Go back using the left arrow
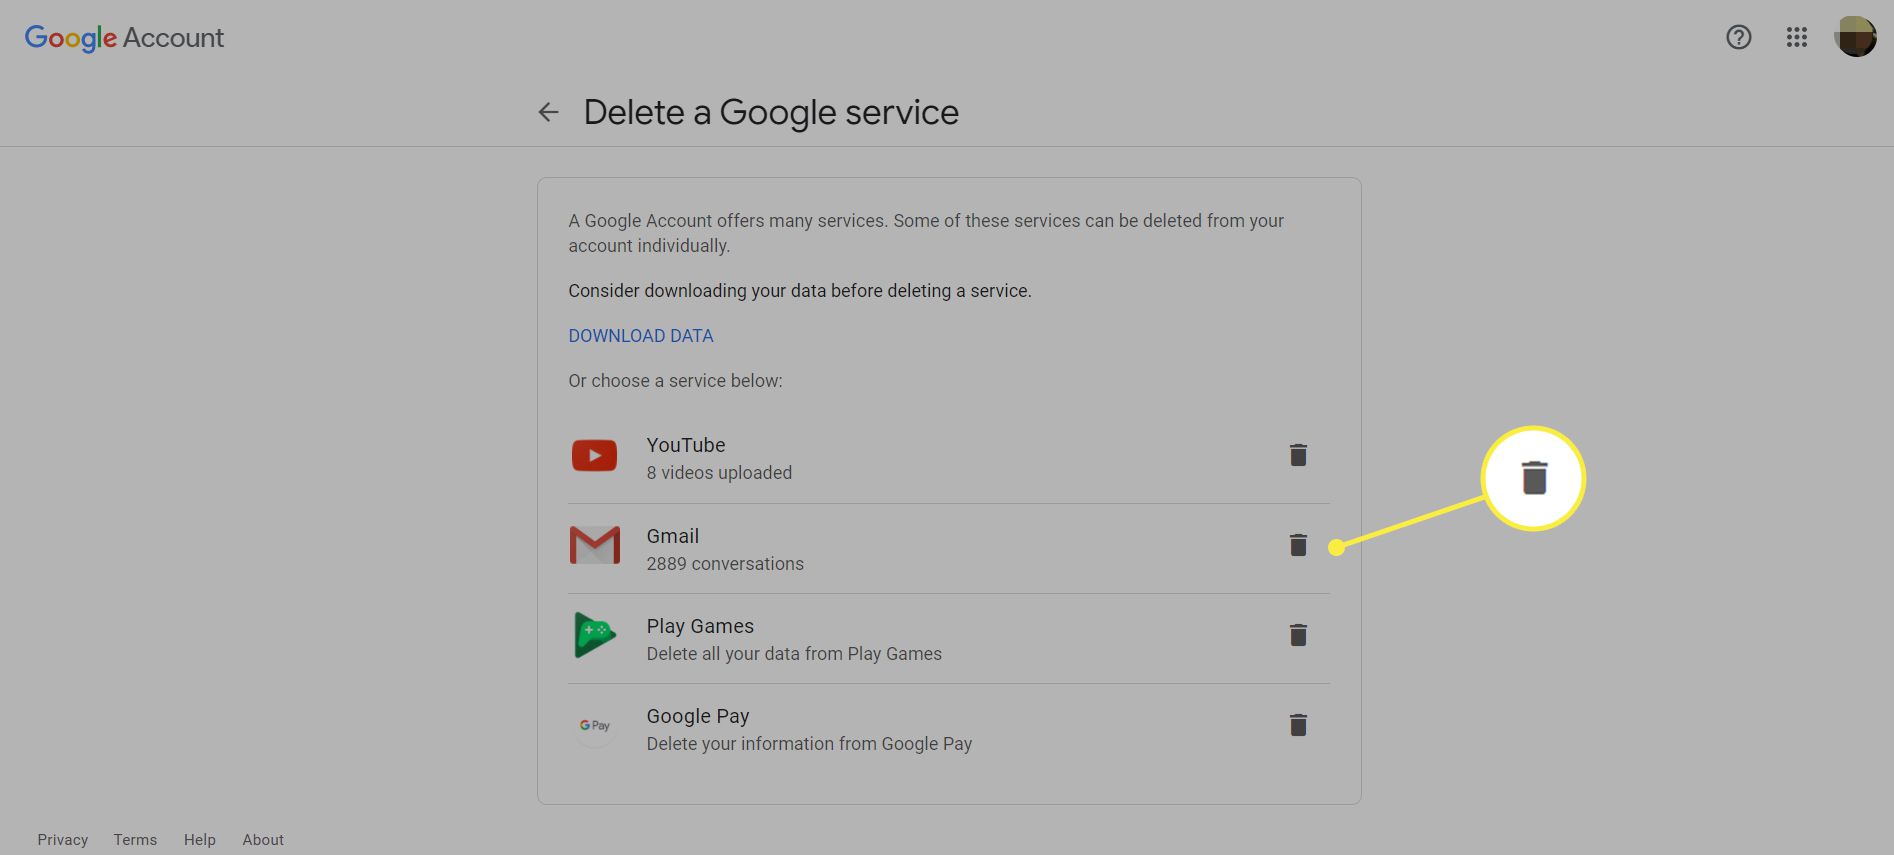1894x855 pixels. pos(548,112)
